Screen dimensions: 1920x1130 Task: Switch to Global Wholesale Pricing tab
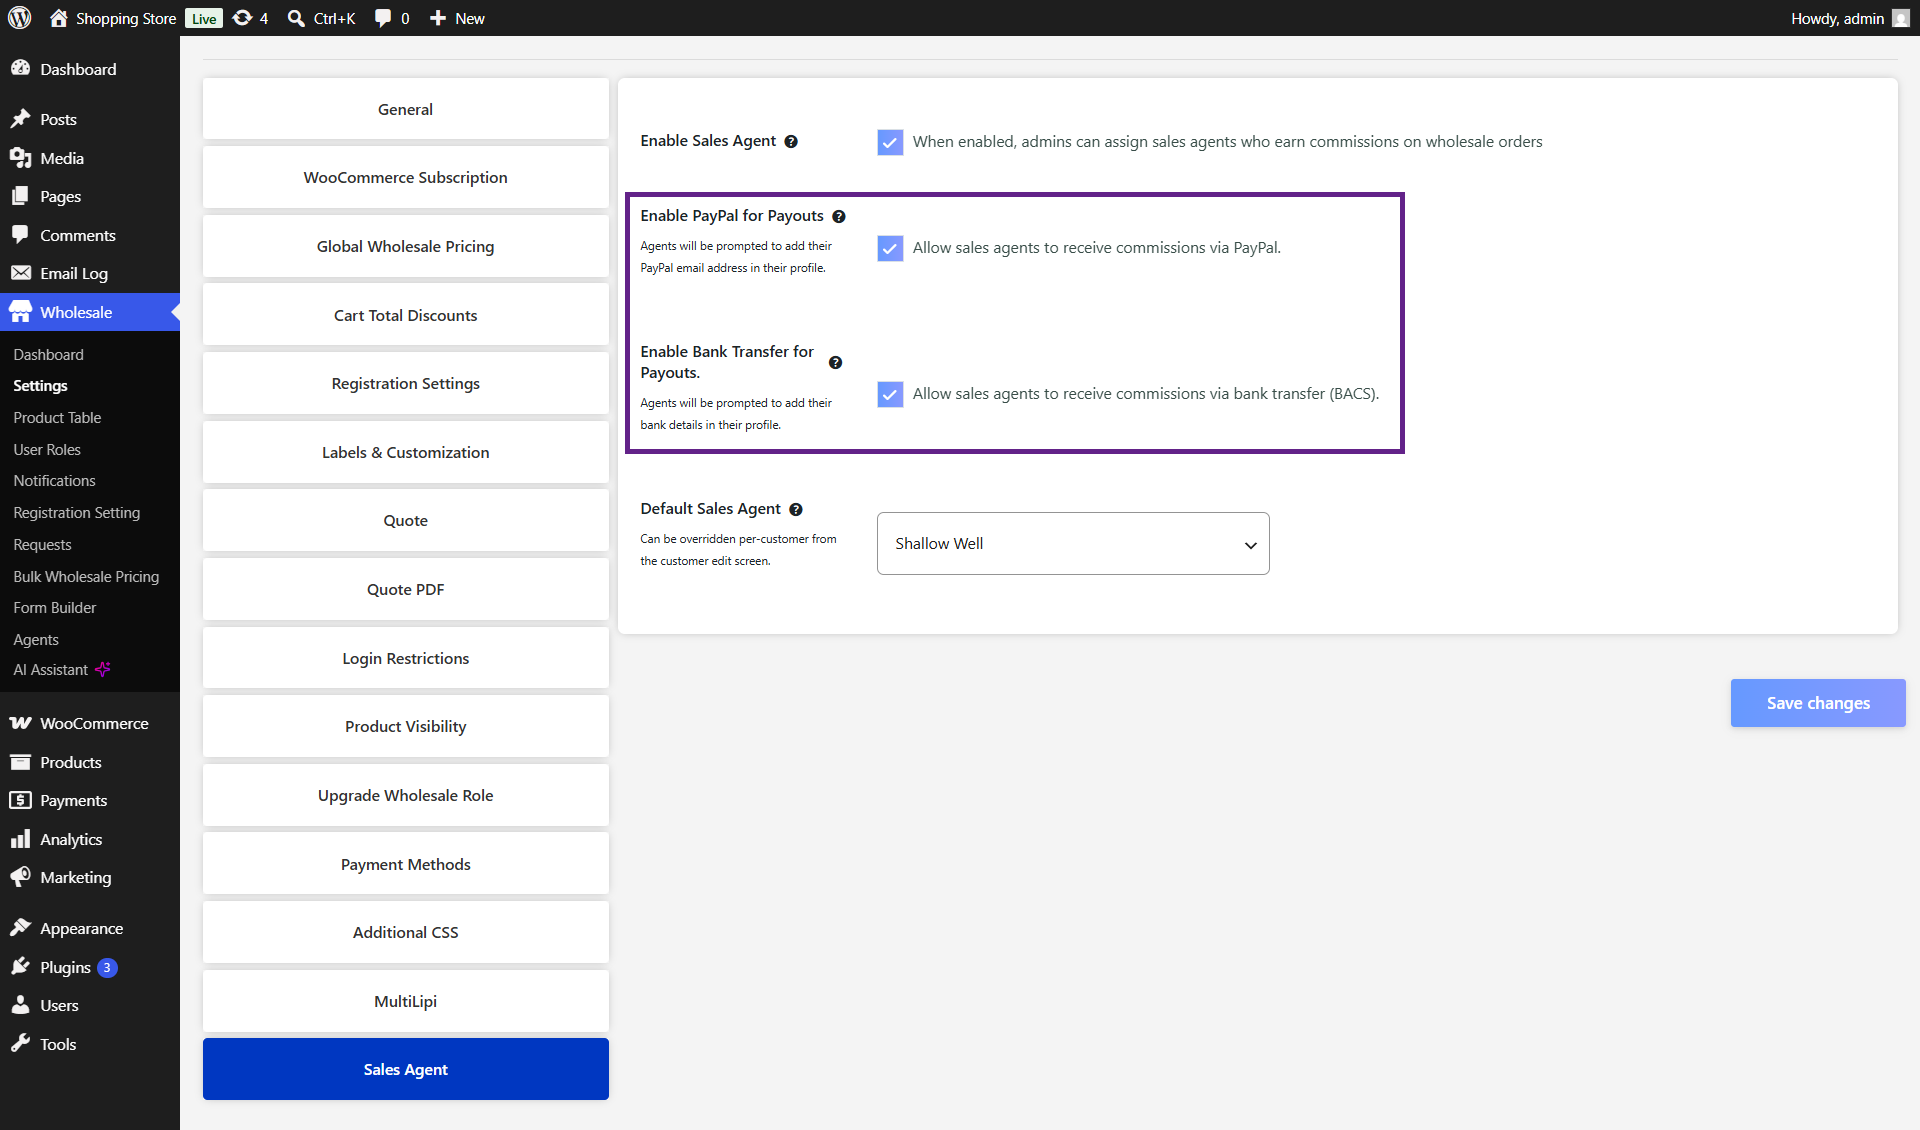(405, 246)
